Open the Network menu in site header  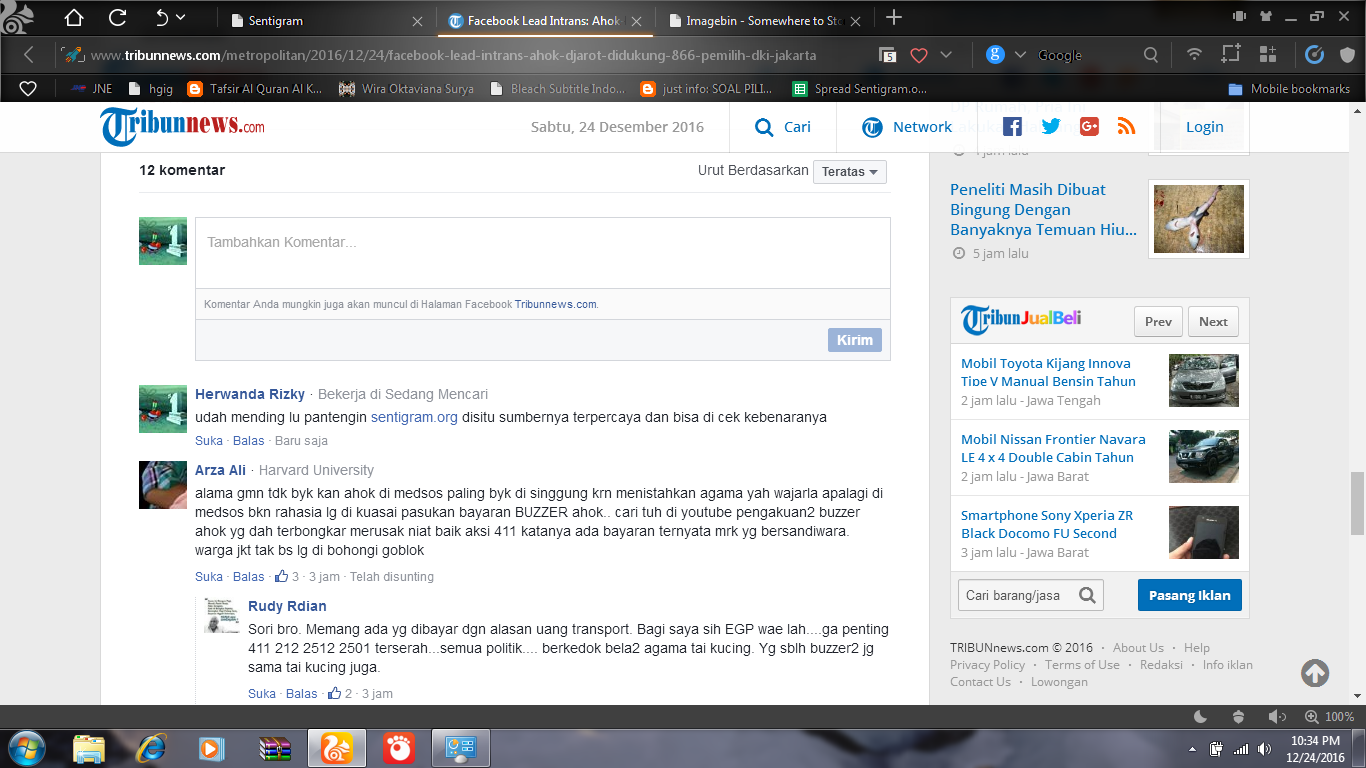point(907,127)
